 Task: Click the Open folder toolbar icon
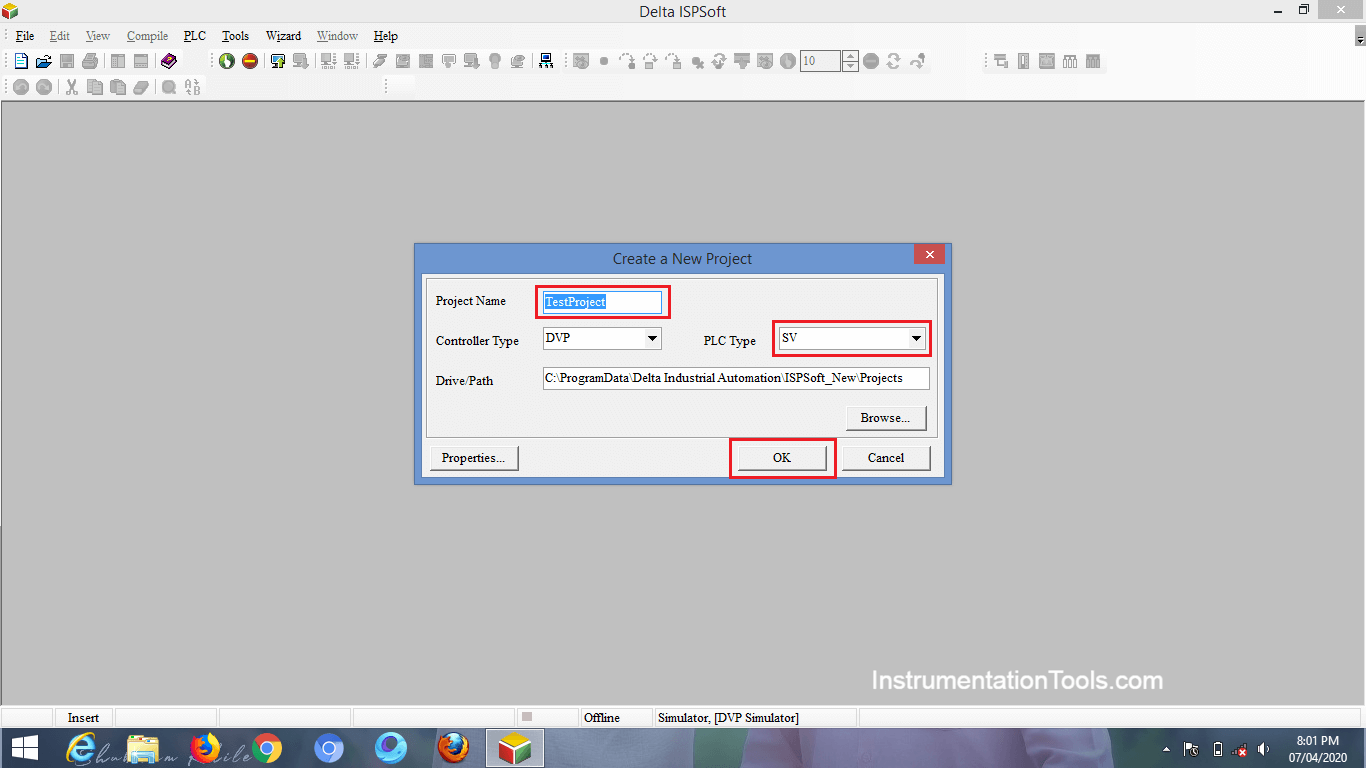pyautogui.click(x=44, y=61)
